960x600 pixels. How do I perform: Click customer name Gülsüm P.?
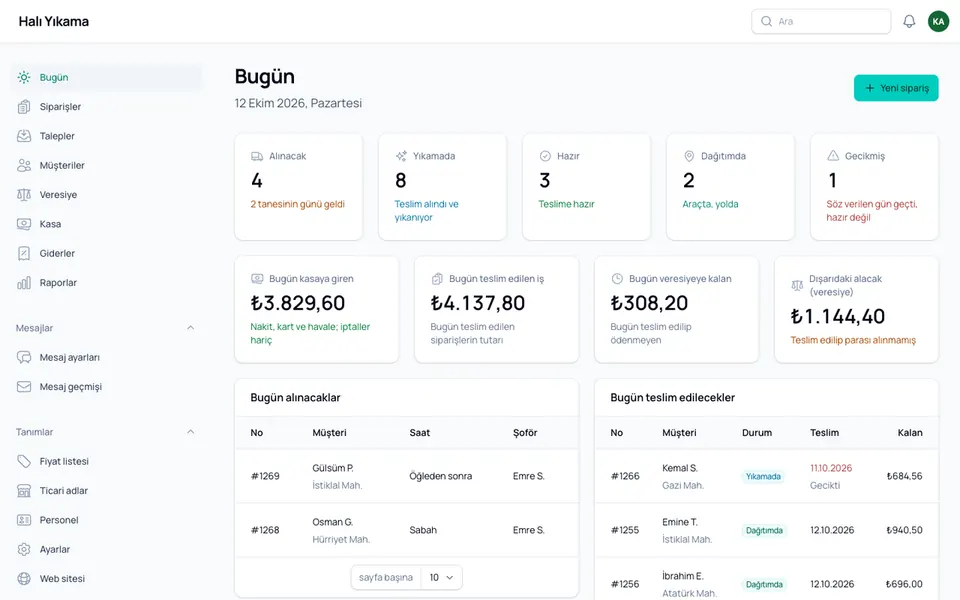332,468
